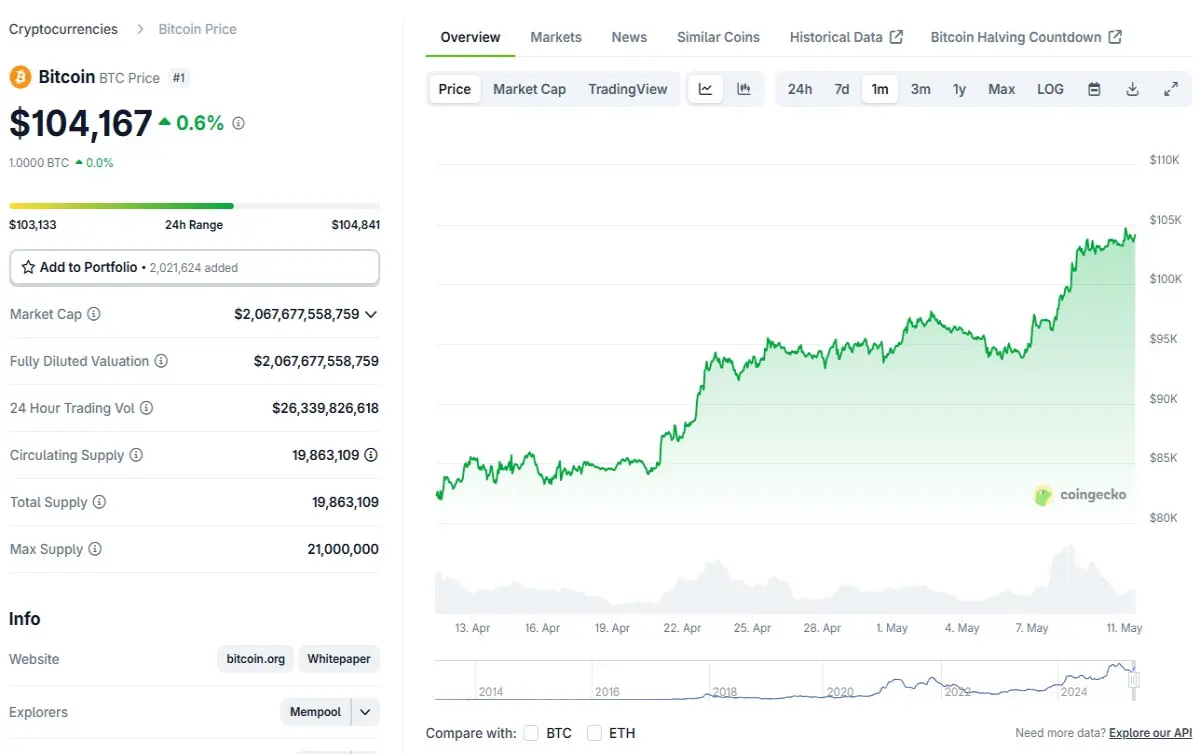Screen dimensions: 1200x754
Task: Select Market Cap chart mode
Action: coord(529,89)
